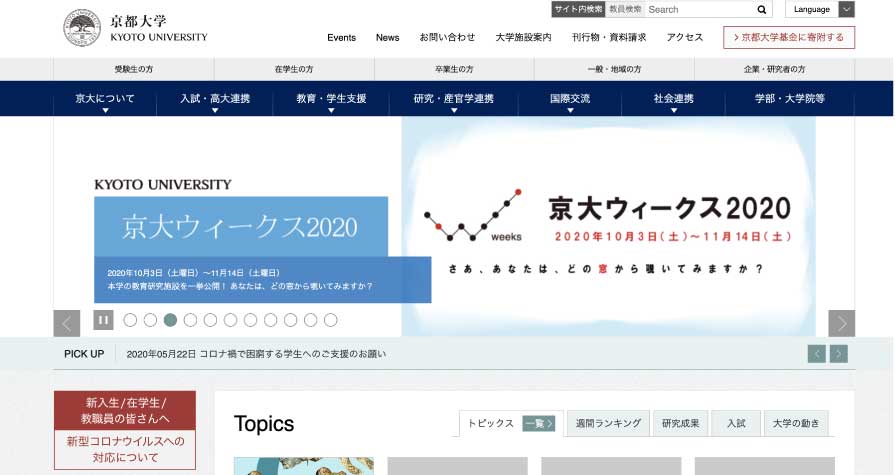Open the 京大ウィークス2020 blue banner title
Screen dimensions: 895x475
pyautogui.click(x=241, y=227)
